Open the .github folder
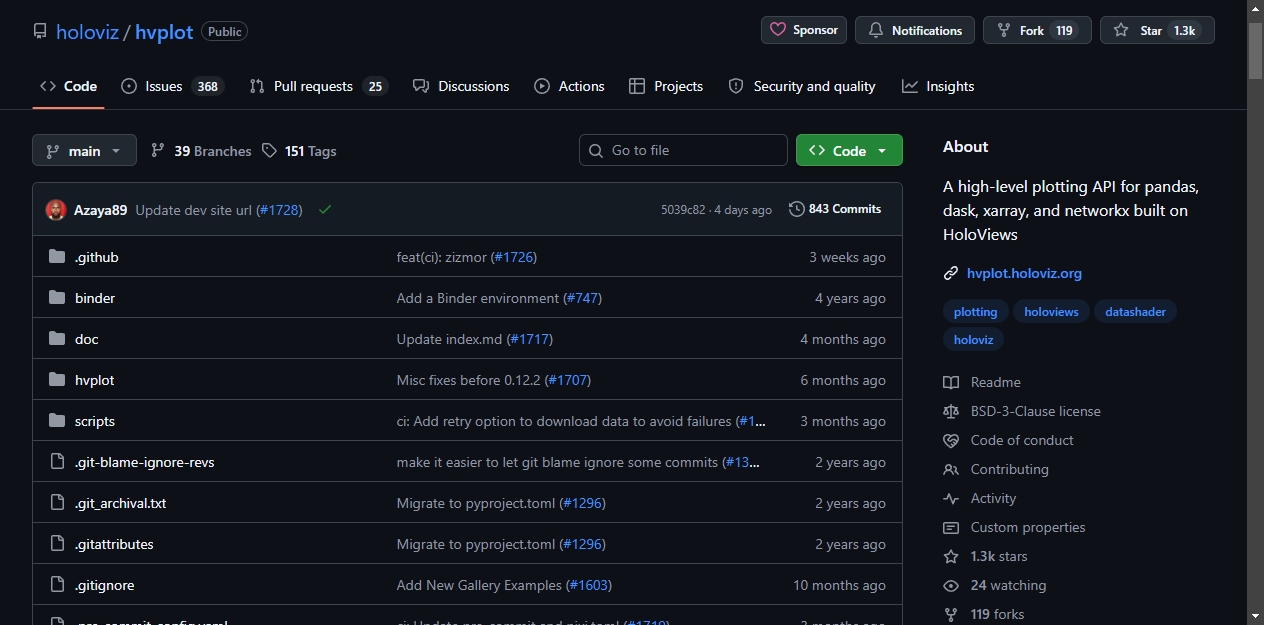 tap(97, 257)
